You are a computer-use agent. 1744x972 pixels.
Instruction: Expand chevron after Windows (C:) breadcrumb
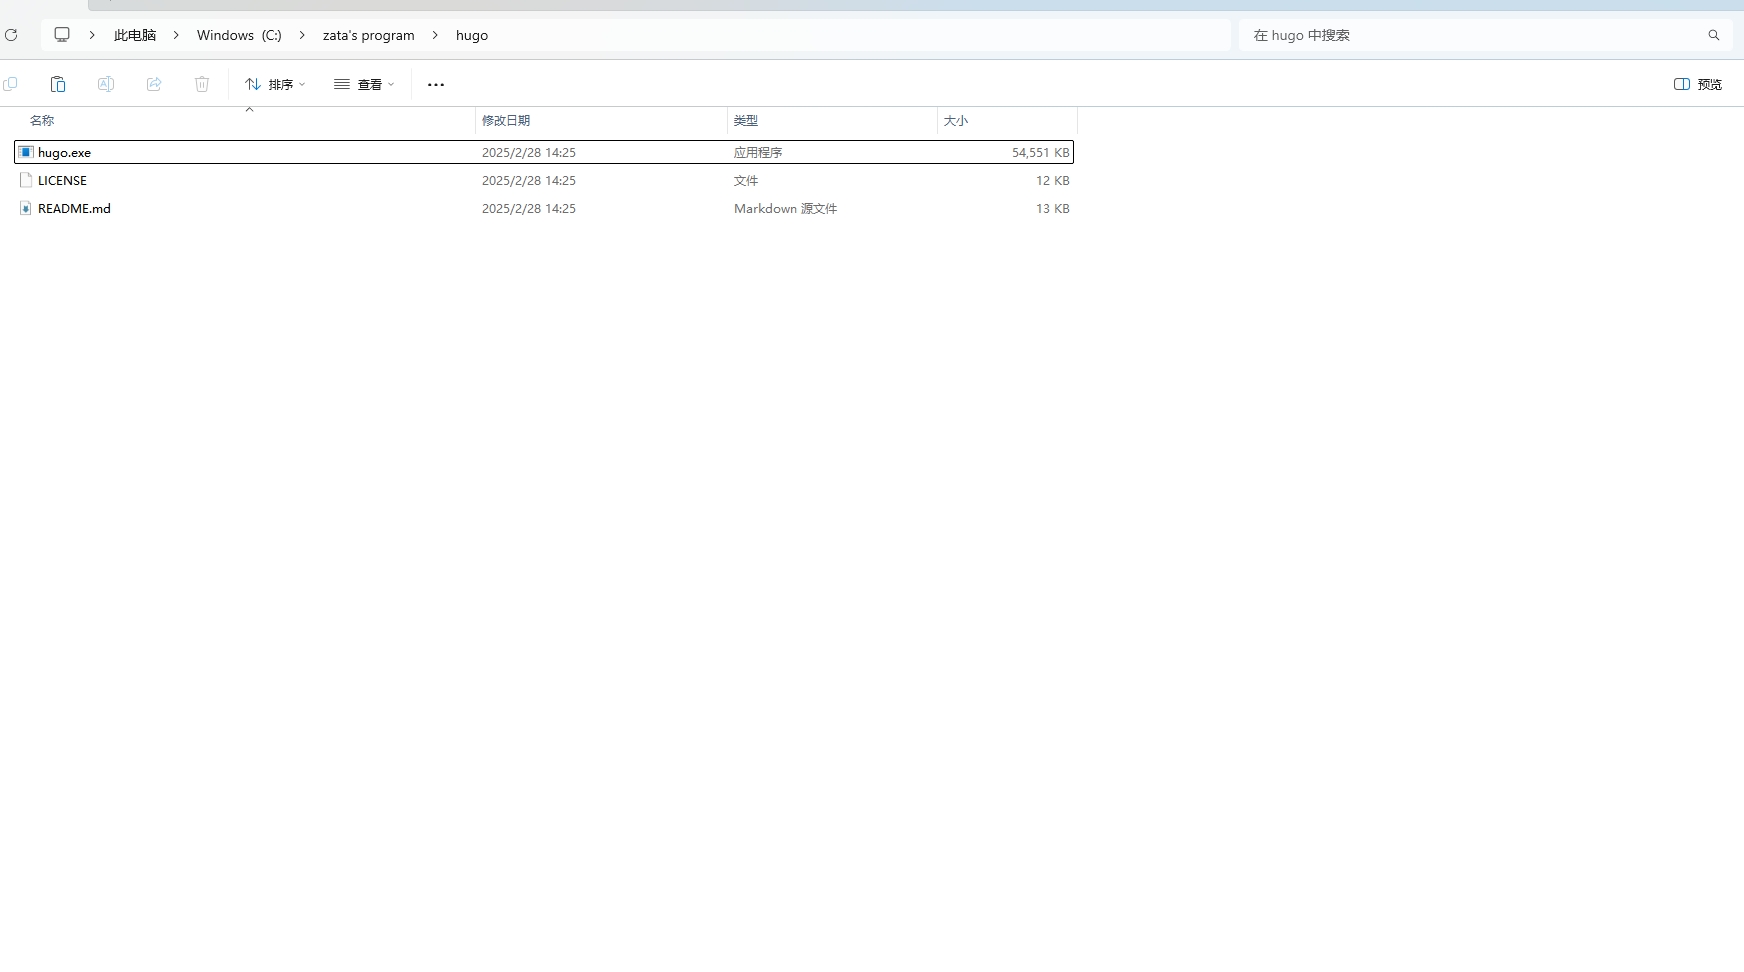302,35
